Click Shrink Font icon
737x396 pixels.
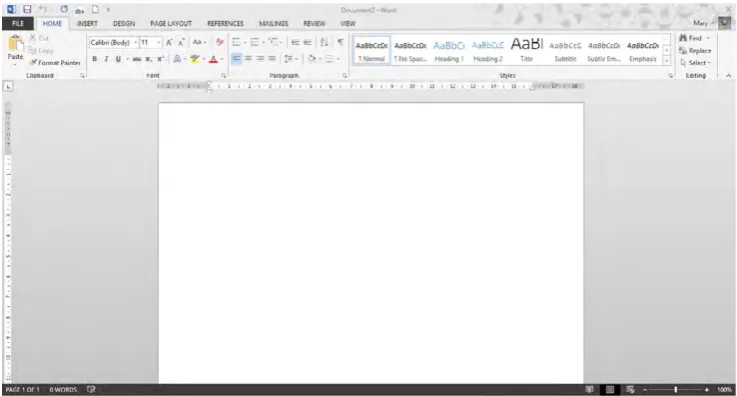tap(181, 43)
